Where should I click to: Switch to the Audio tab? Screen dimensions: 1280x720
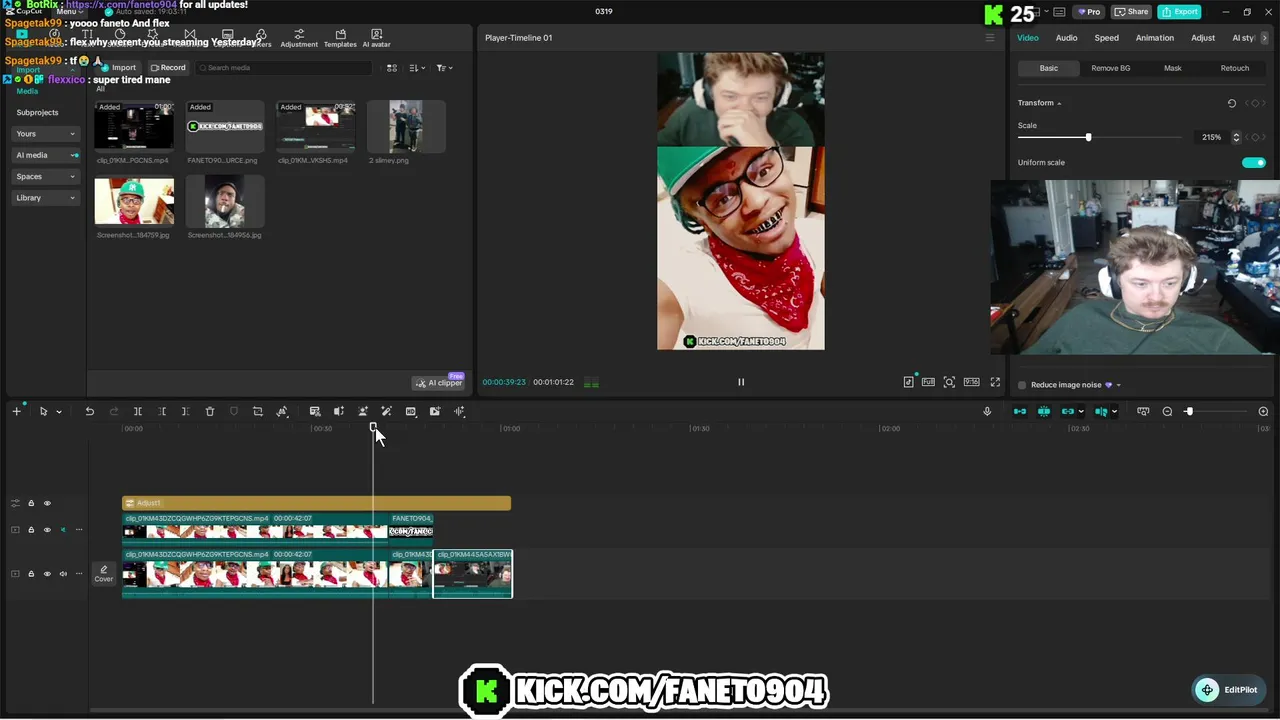[x=1066, y=38]
